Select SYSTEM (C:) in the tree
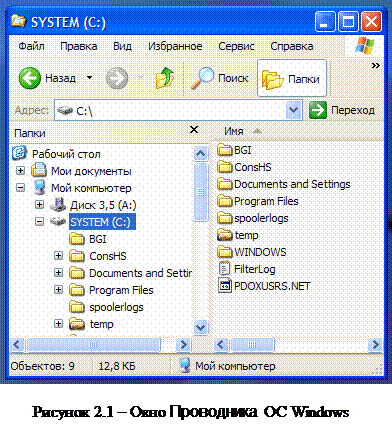 coord(102,222)
